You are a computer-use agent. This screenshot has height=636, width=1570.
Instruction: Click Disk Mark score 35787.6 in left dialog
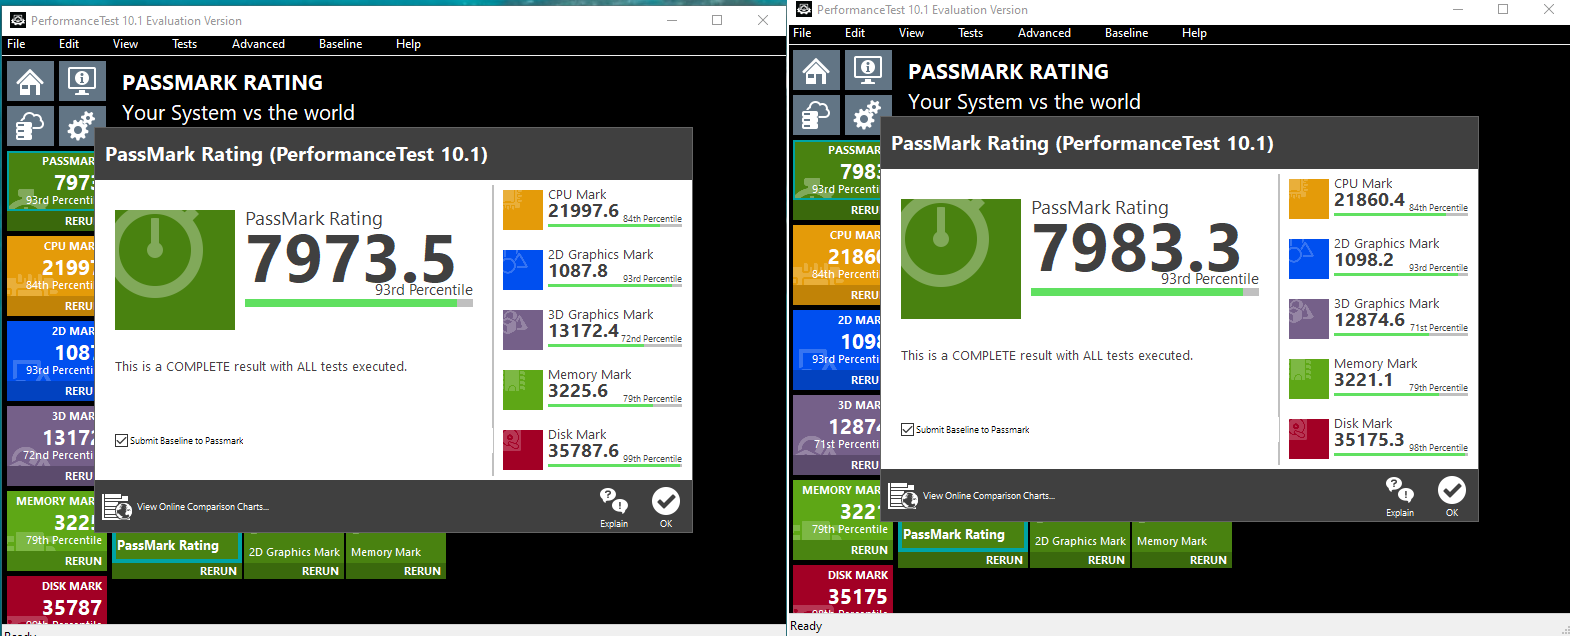(x=583, y=451)
